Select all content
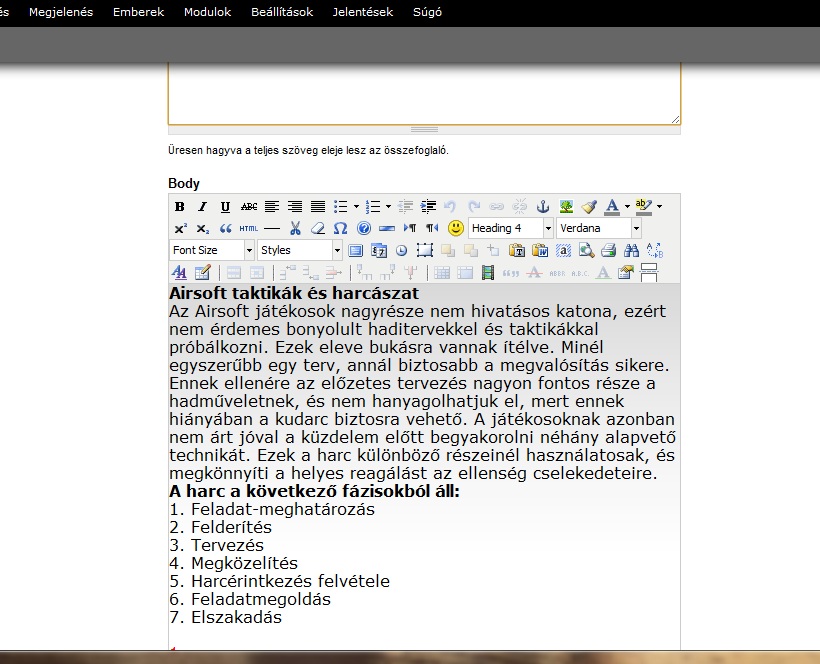 pyautogui.click(x=563, y=250)
